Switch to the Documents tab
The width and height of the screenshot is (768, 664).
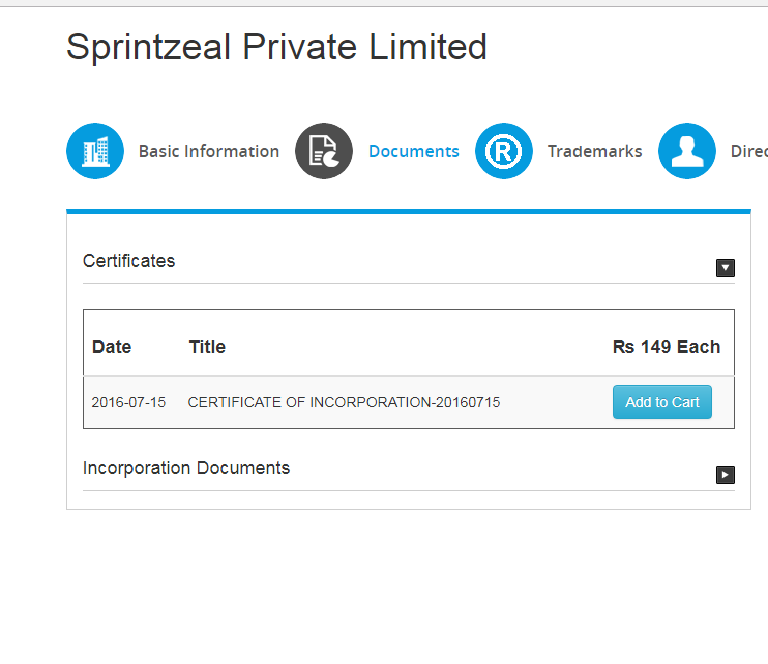[x=414, y=152]
